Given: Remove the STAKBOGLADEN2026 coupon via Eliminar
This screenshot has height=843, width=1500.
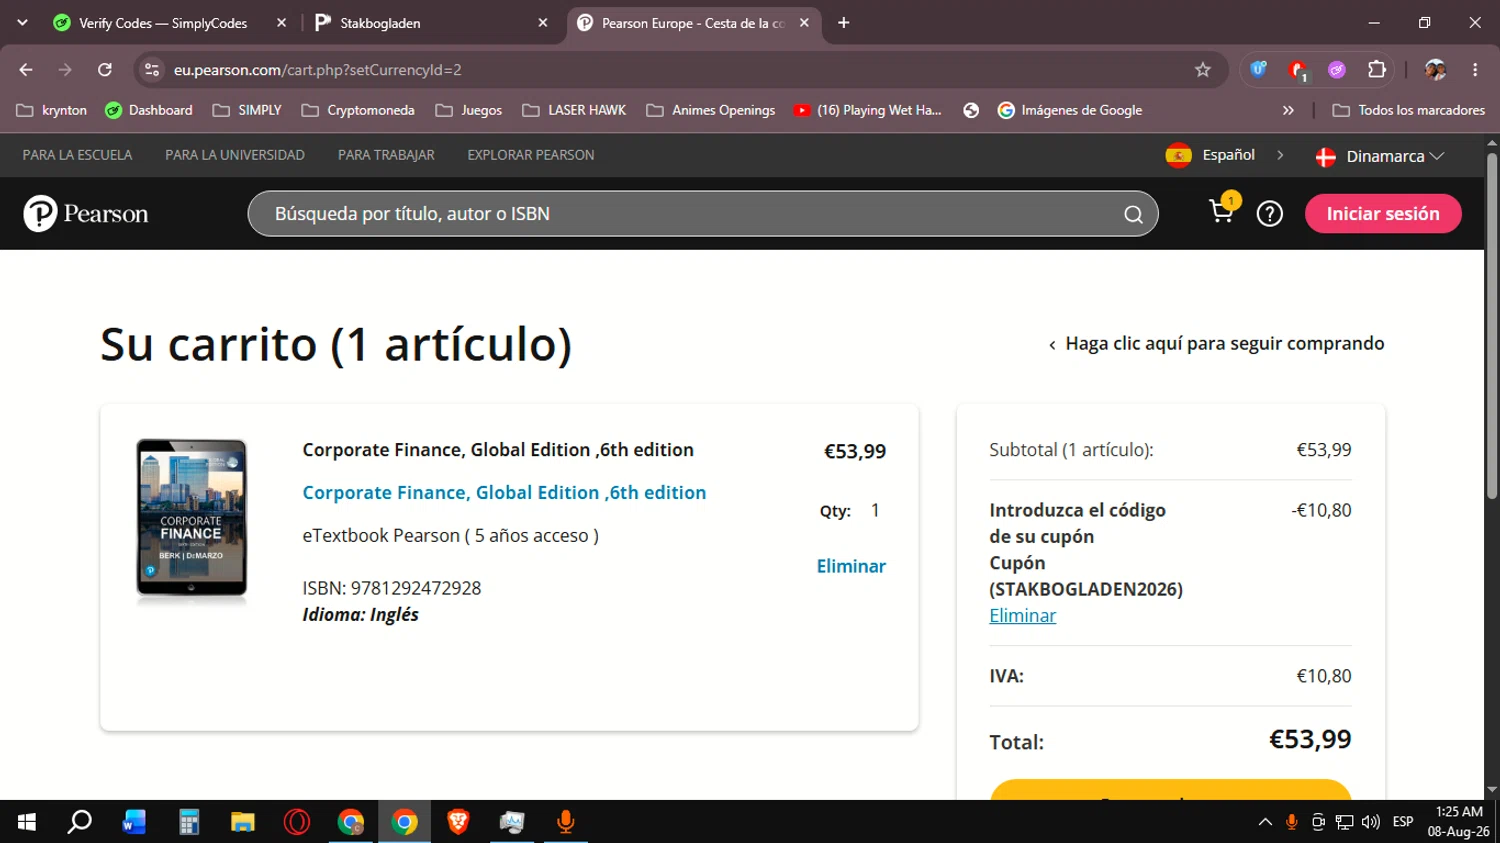Looking at the screenshot, I should 1022,616.
